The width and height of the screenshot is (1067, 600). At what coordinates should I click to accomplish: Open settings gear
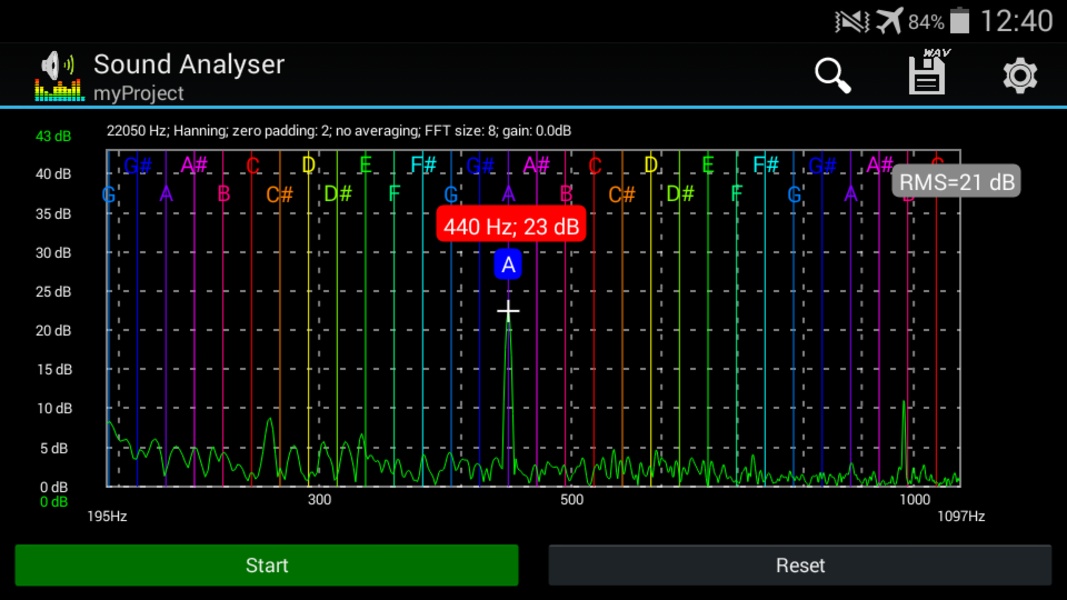[1019, 75]
